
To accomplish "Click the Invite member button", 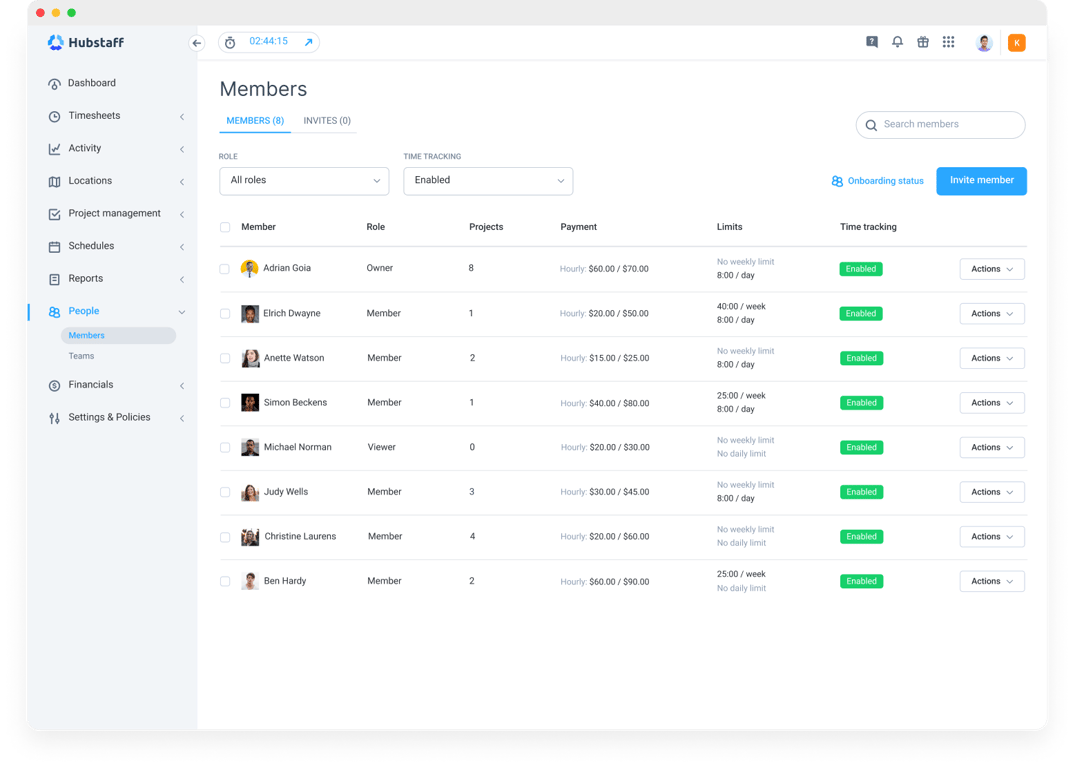I will [x=981, y=181].
